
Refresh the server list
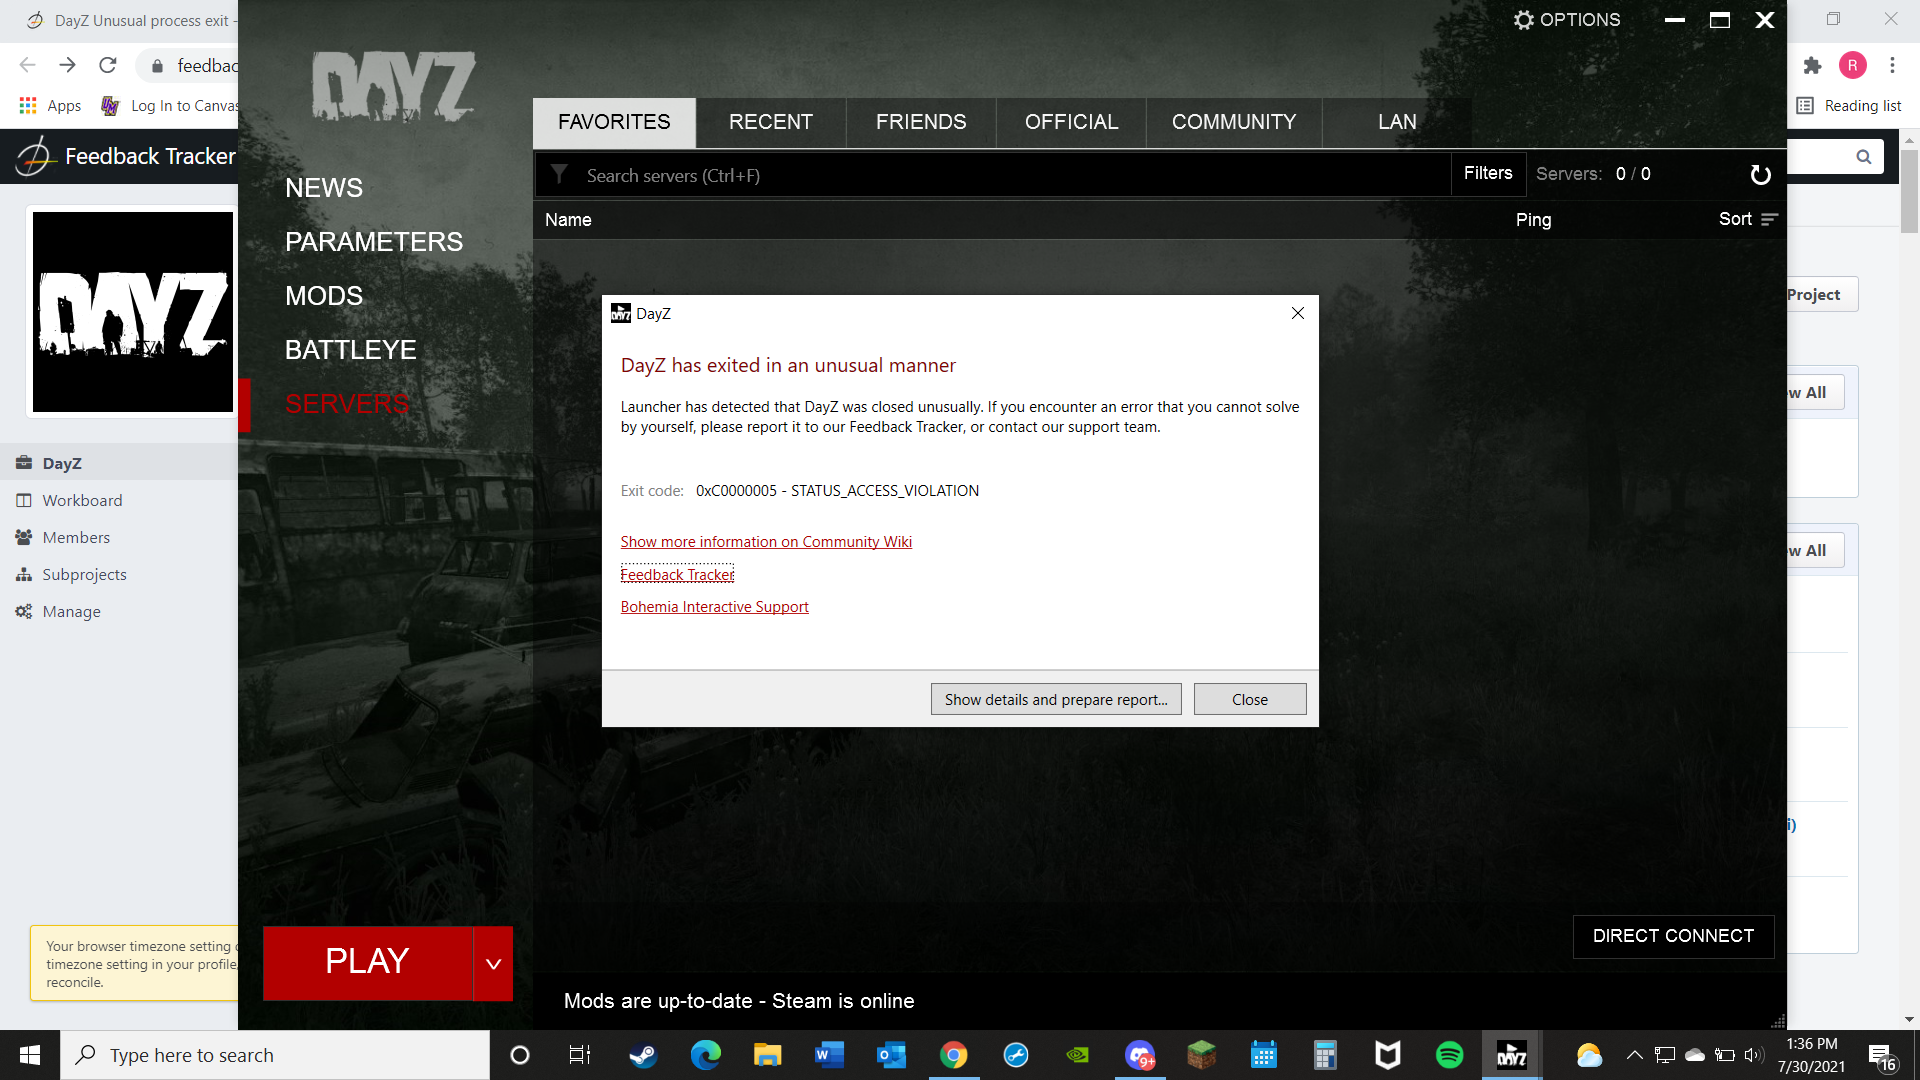tap(1760, 175)
